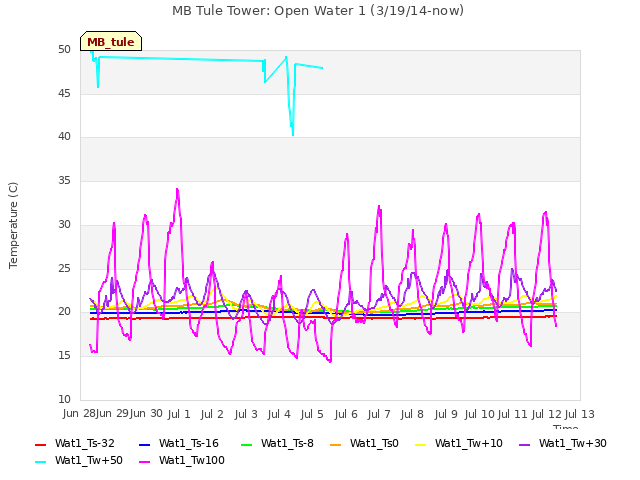
Task: Click the Temperature (C) axis label
Action: coord(13,225)
